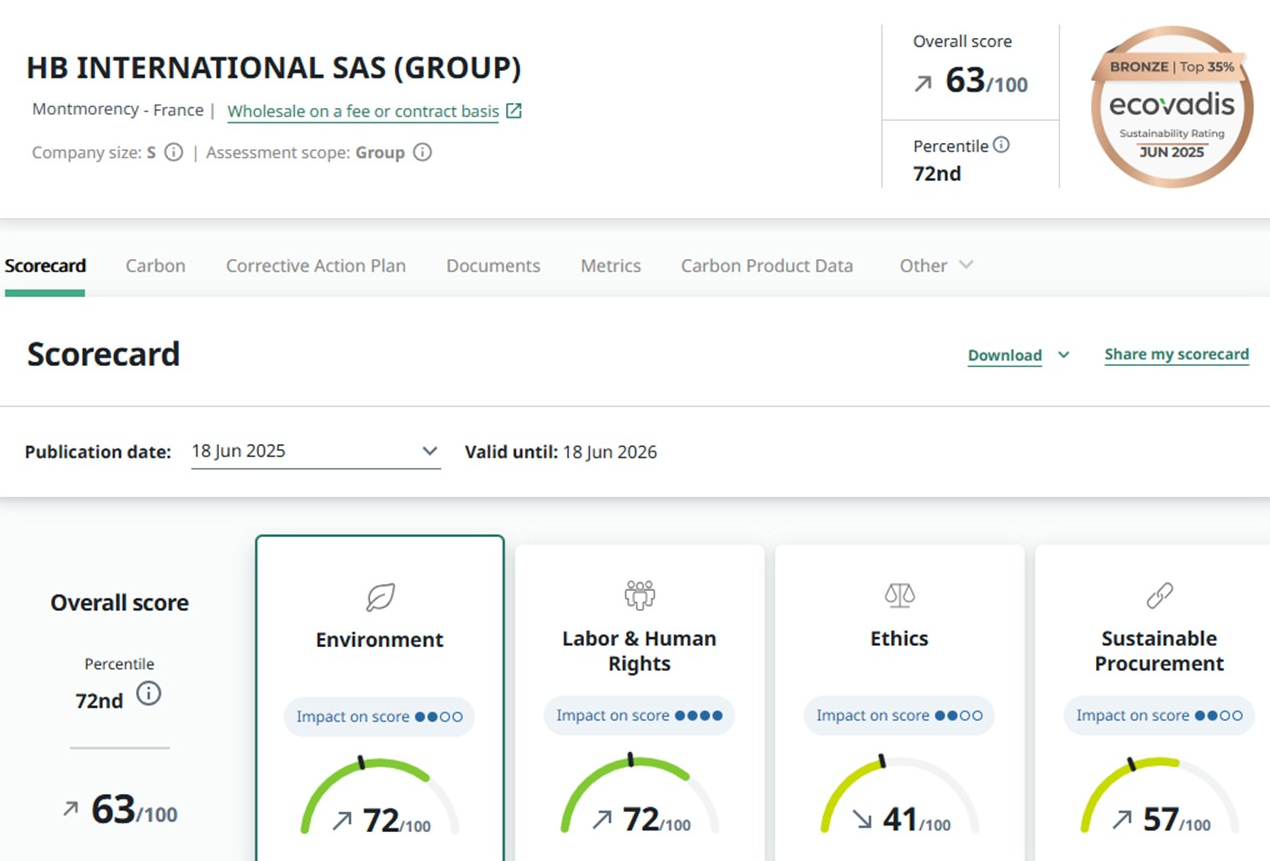
Task: Click the Valid until 18 Jun 2026 text
Action: pos(561,452)
